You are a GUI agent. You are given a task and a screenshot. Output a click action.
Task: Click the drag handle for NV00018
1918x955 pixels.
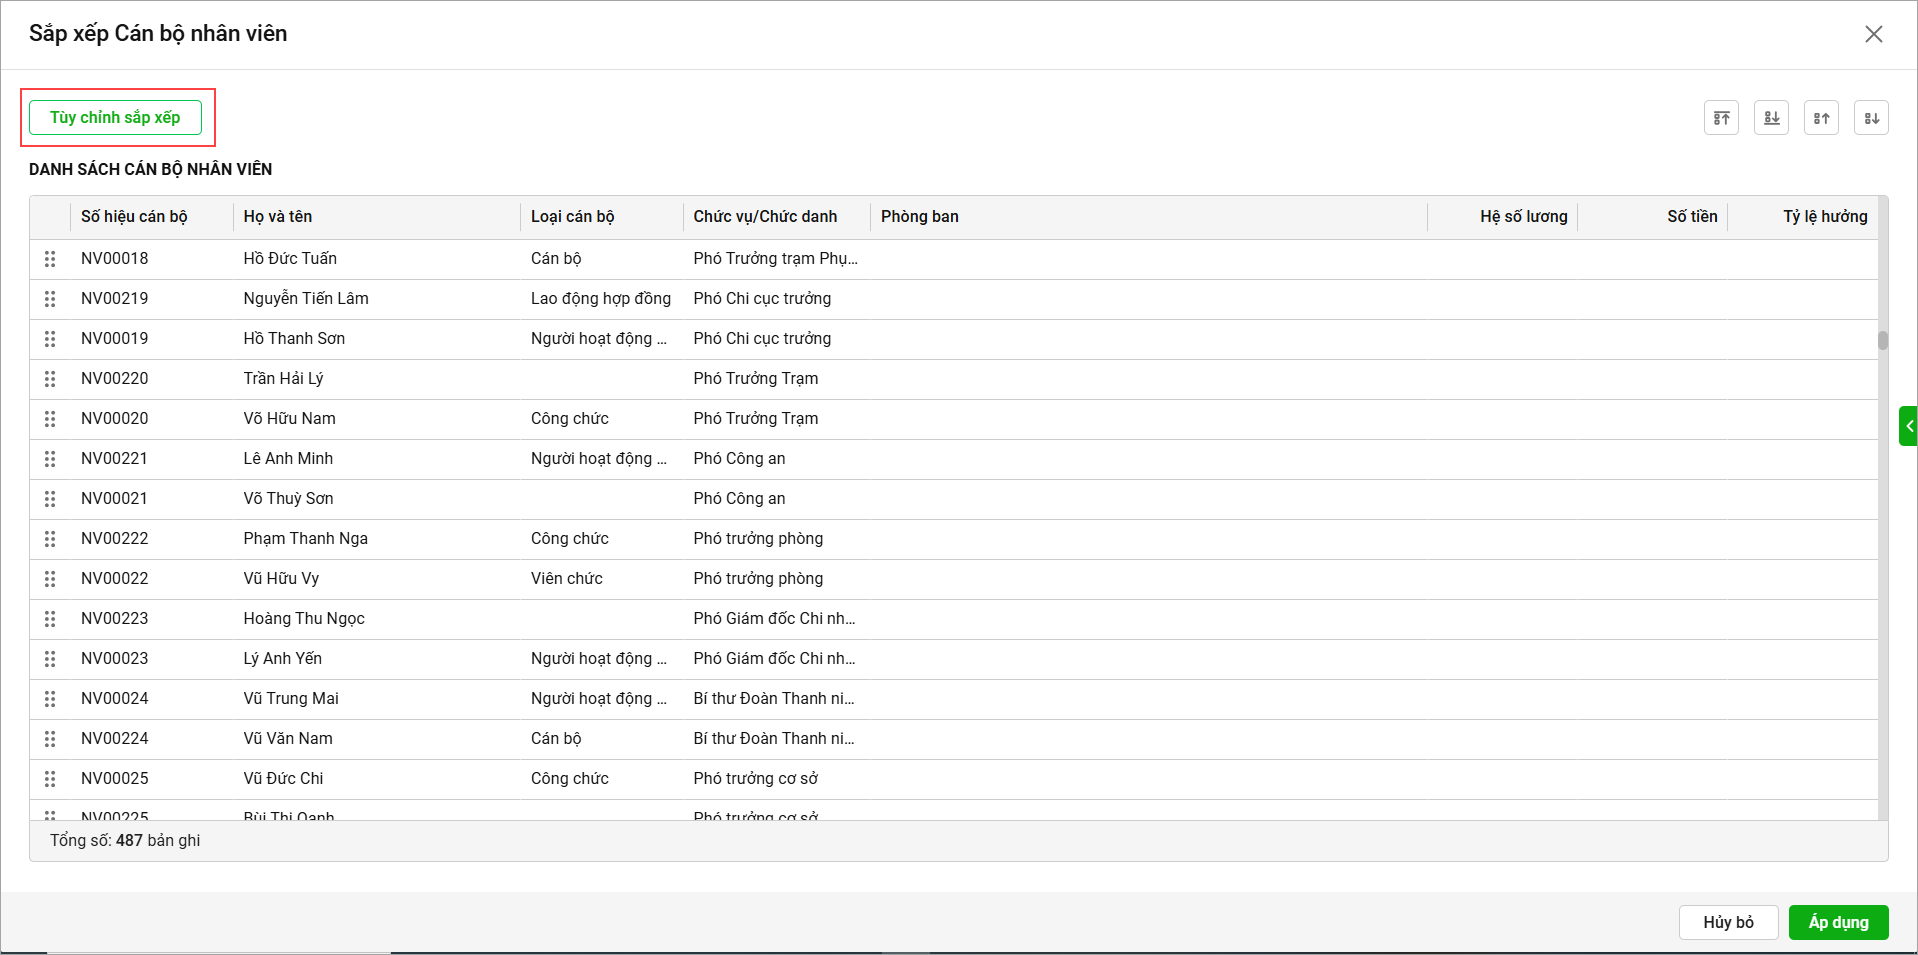coord(50,259)
